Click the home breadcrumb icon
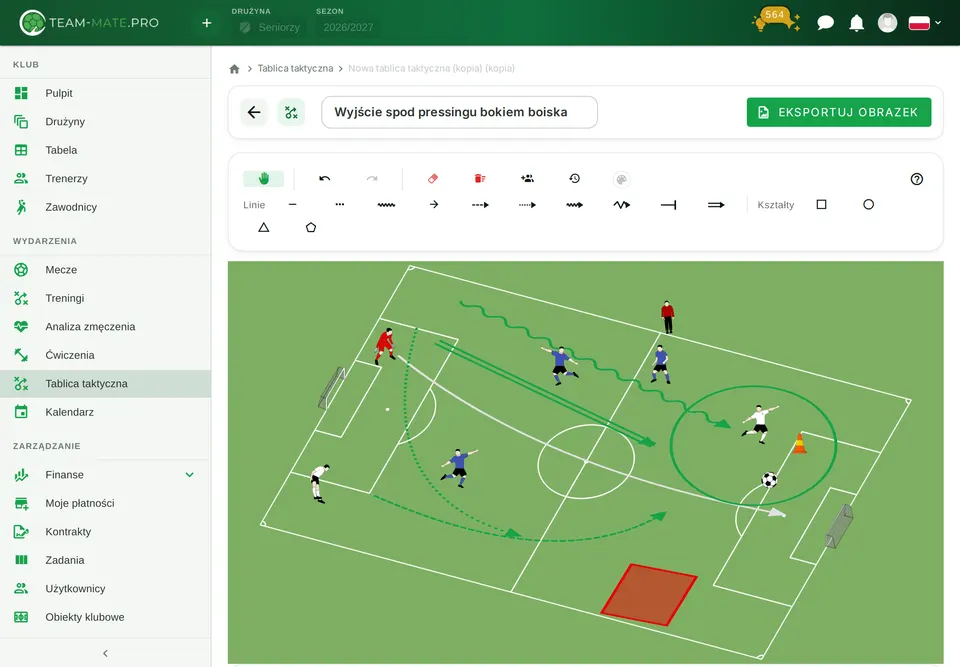The image size is (960, 667). pyautogui.click(x=234, y=69)
